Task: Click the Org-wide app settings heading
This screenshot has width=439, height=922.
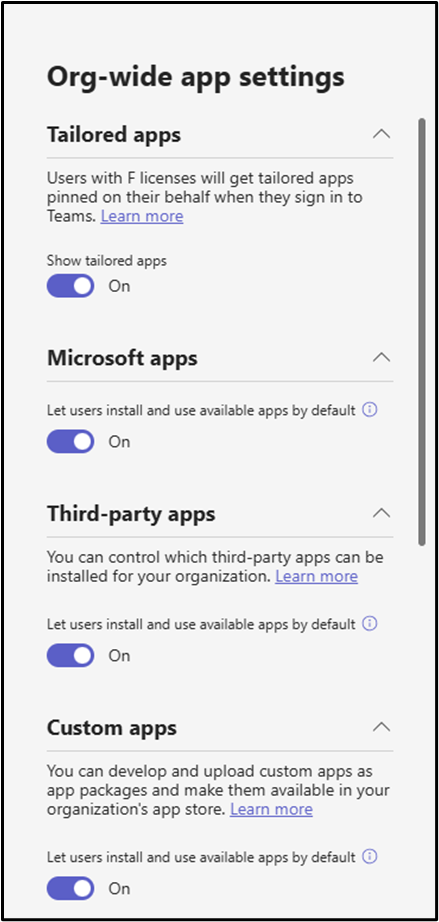Action: pos(196,77)
